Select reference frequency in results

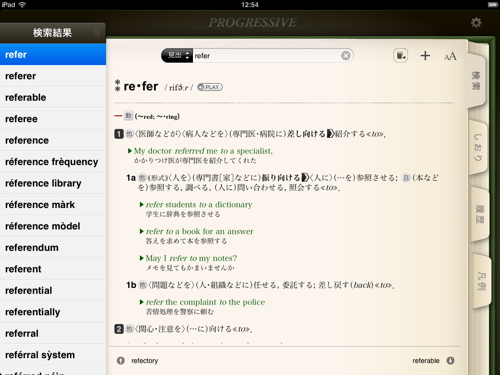[x=53, y=162]
